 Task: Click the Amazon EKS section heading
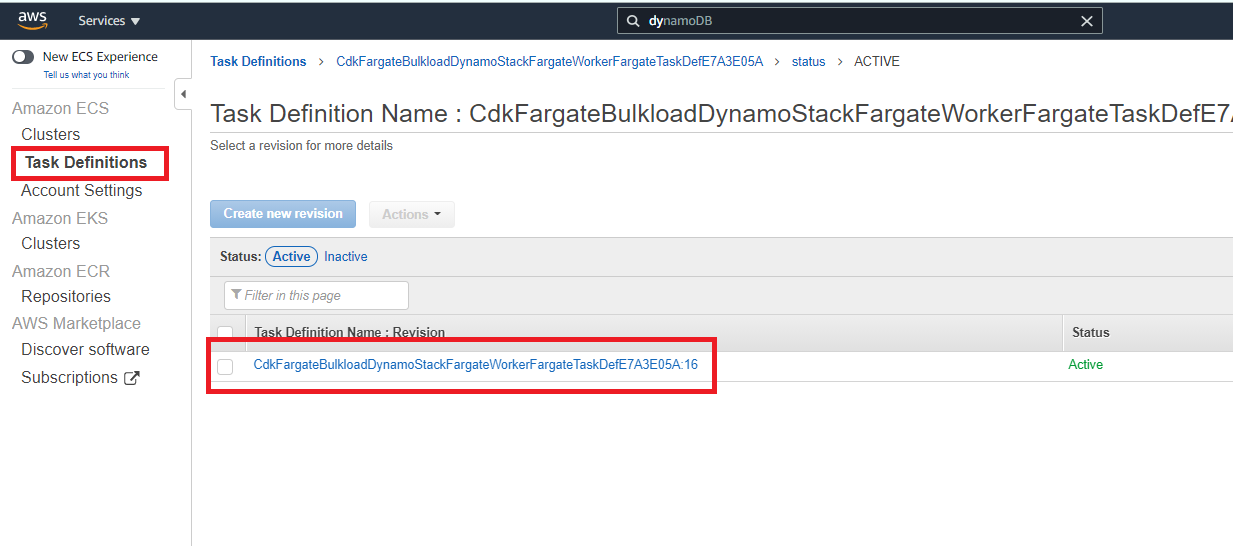point(60,218)
